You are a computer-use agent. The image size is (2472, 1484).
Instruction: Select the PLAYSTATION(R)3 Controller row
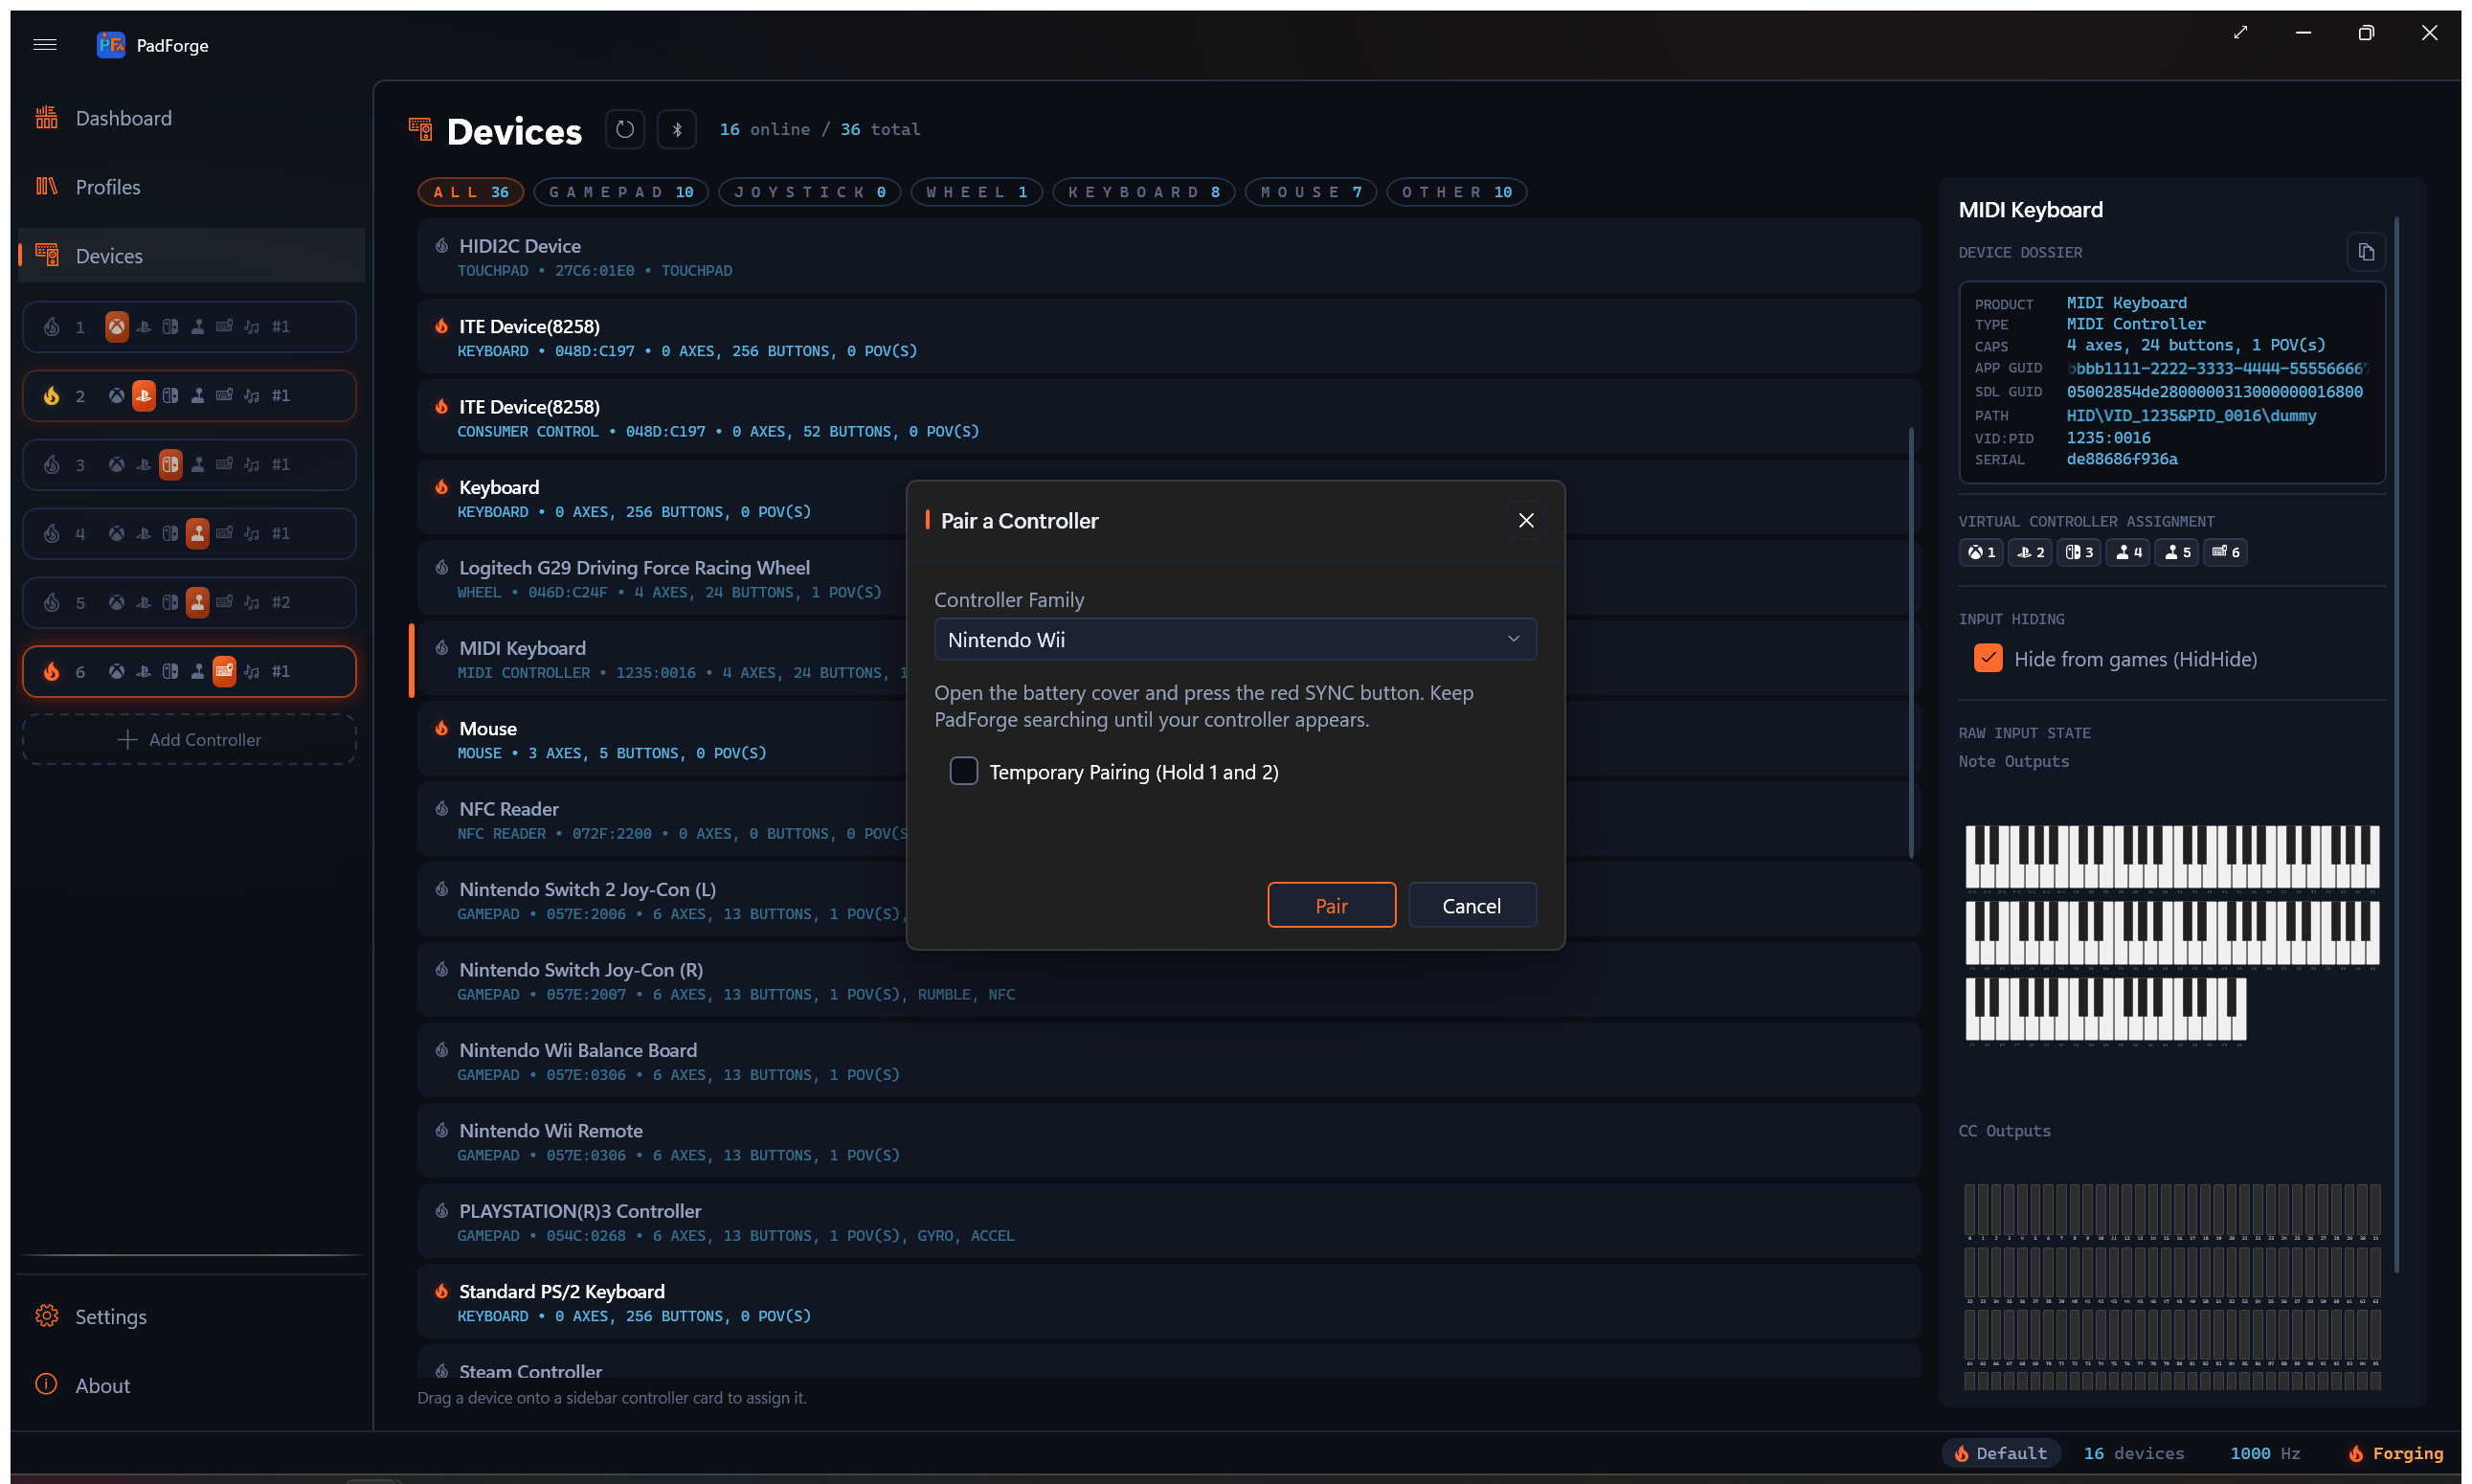(1168, 1222)
